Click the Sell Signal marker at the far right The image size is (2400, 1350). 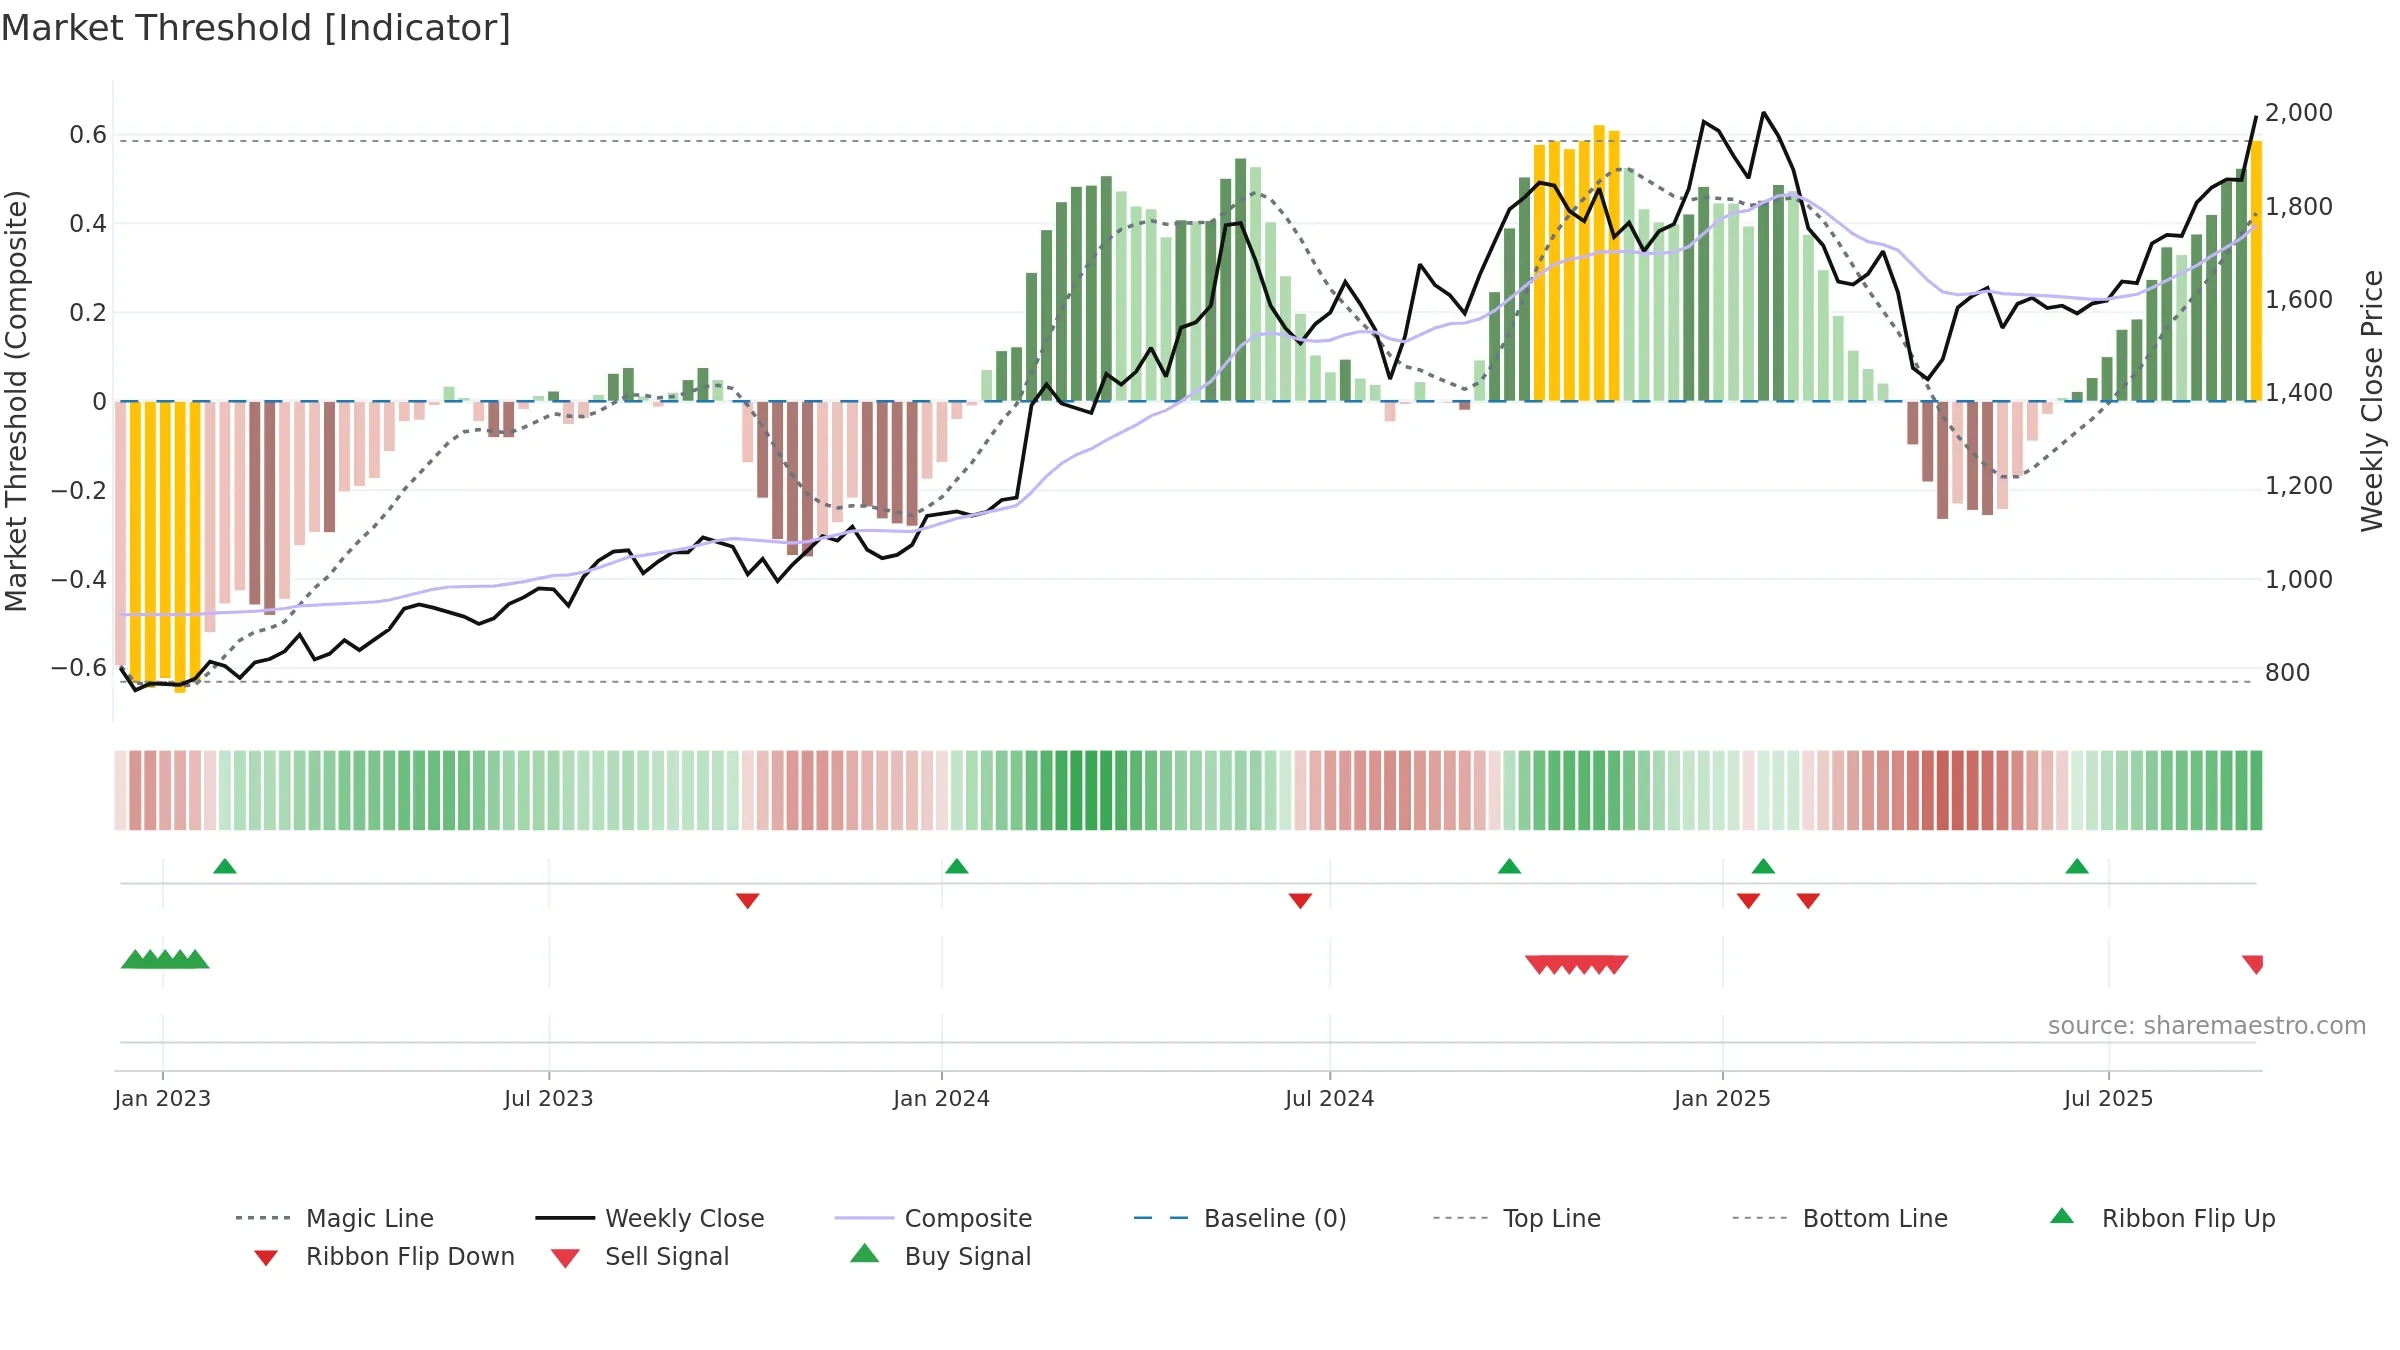coord(2253,964)
